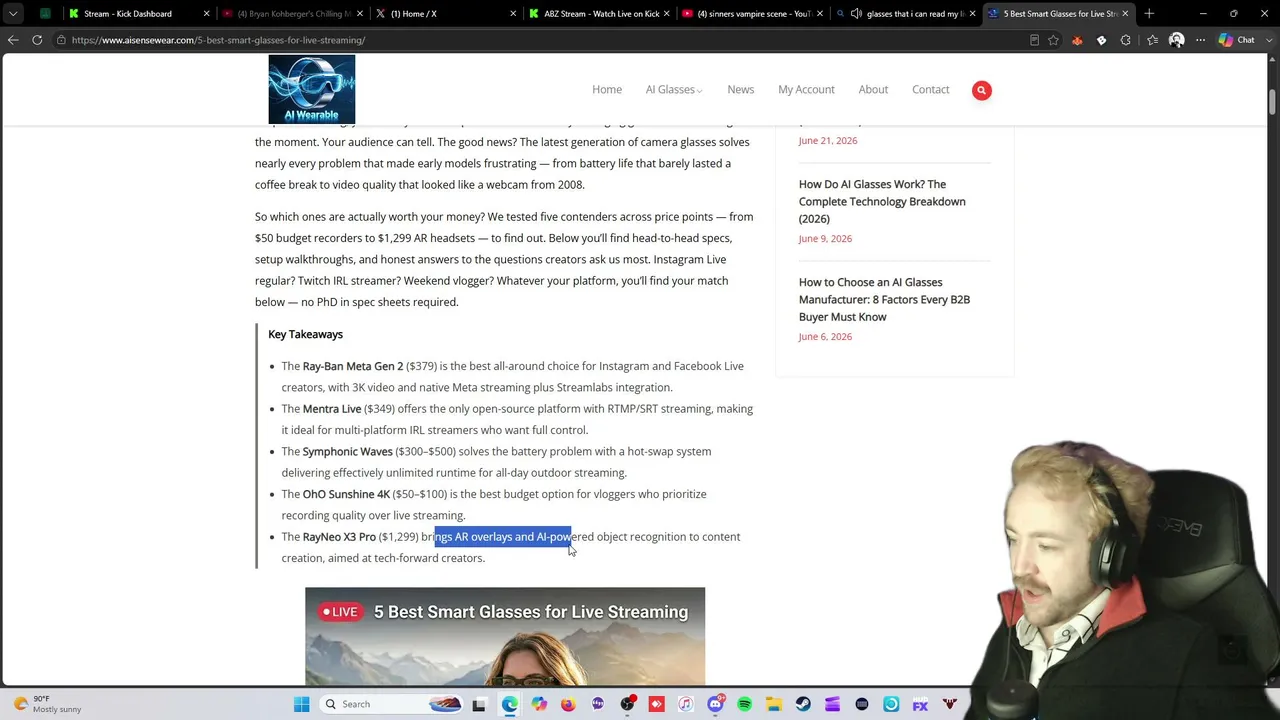Open the tab search dropdown arrow
Image resolution: width=1280 pixels, height=720 pixels.
point(13,14)
